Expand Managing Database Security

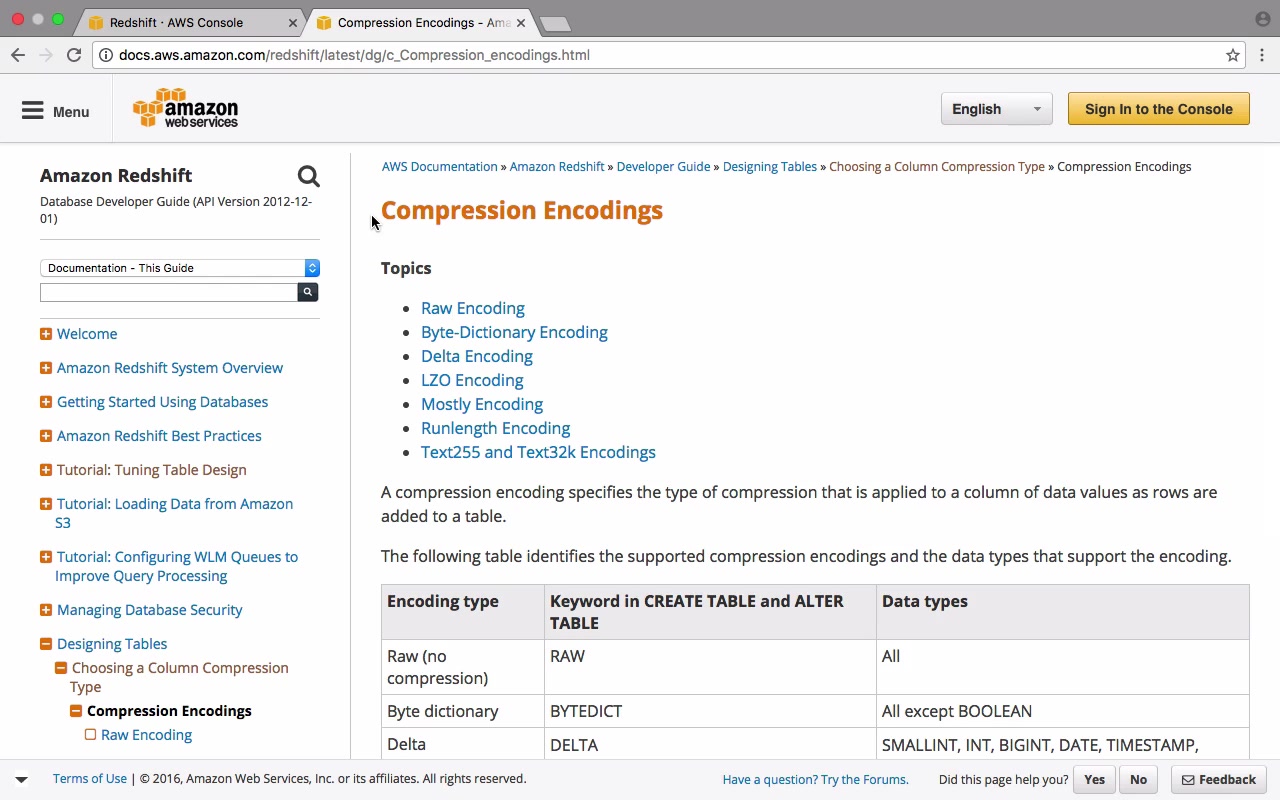(x=46, y=610)
